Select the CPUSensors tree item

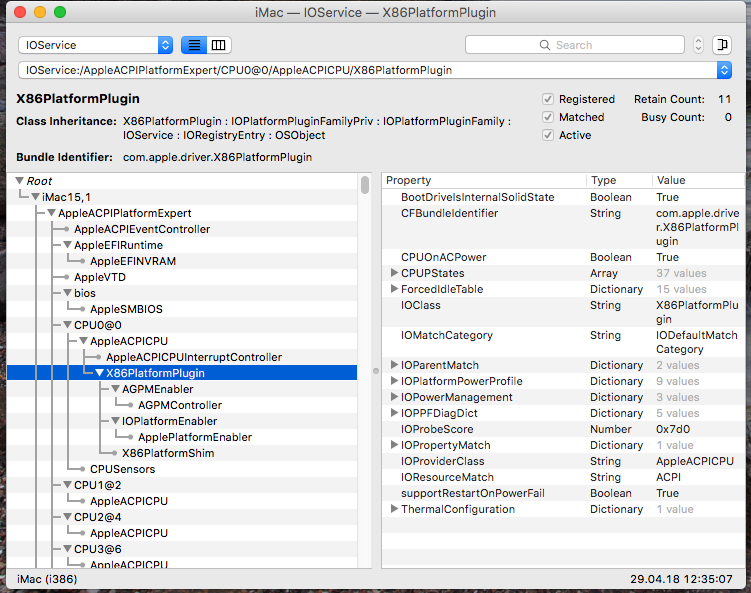pyautogui.click(x=124, y=469)
